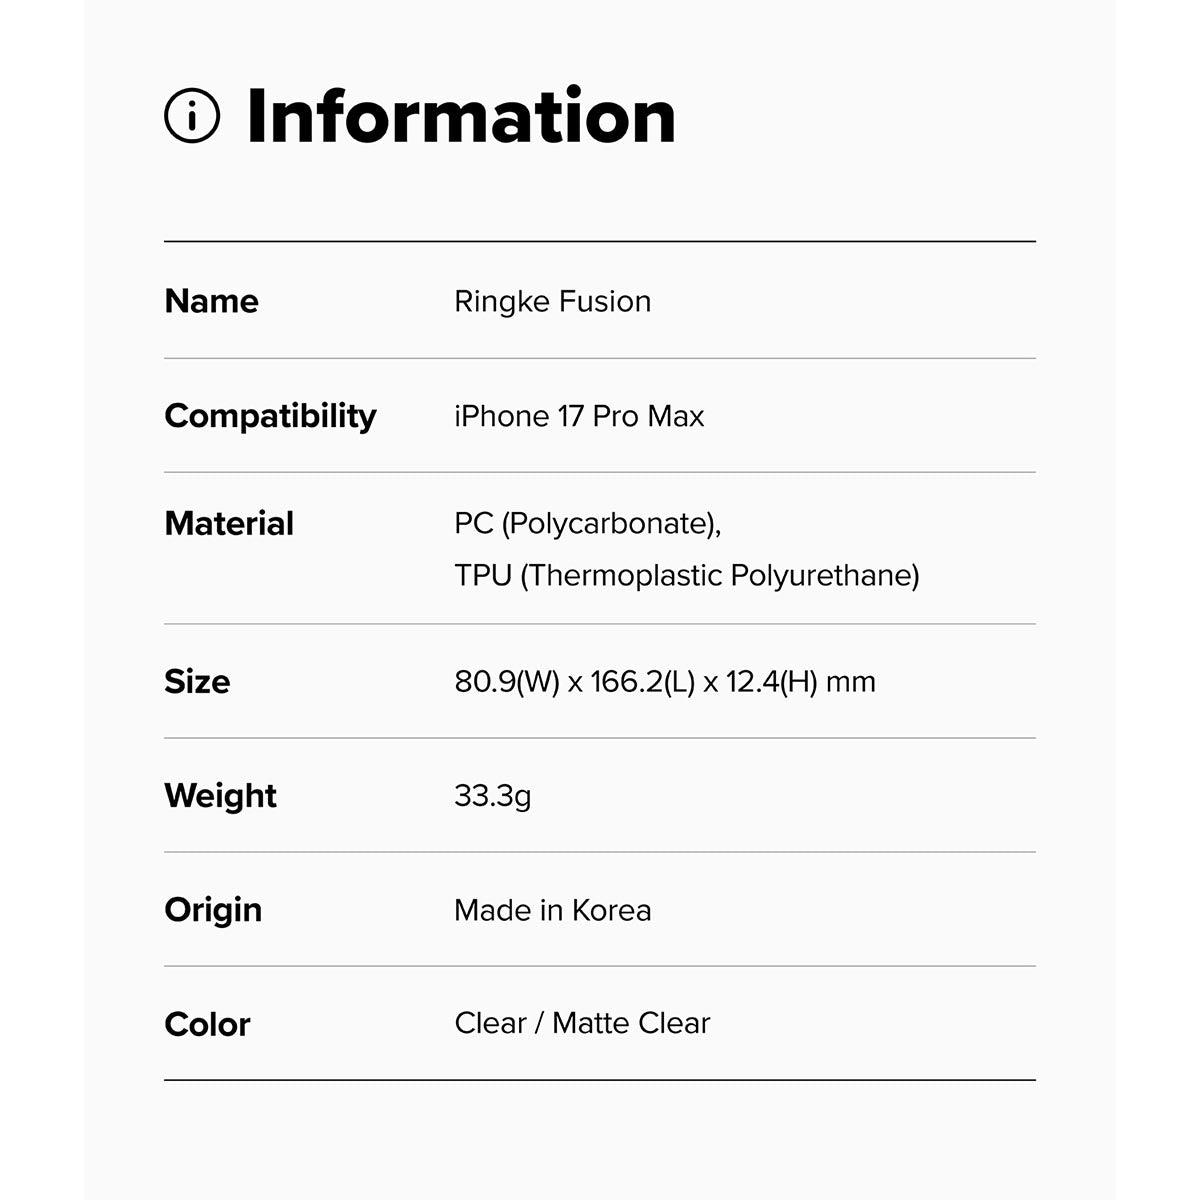The width and height of the screenshot is (1200, 1200).
Task: Click the PC (Polycarbonate) text
Action: pos(587,523)
